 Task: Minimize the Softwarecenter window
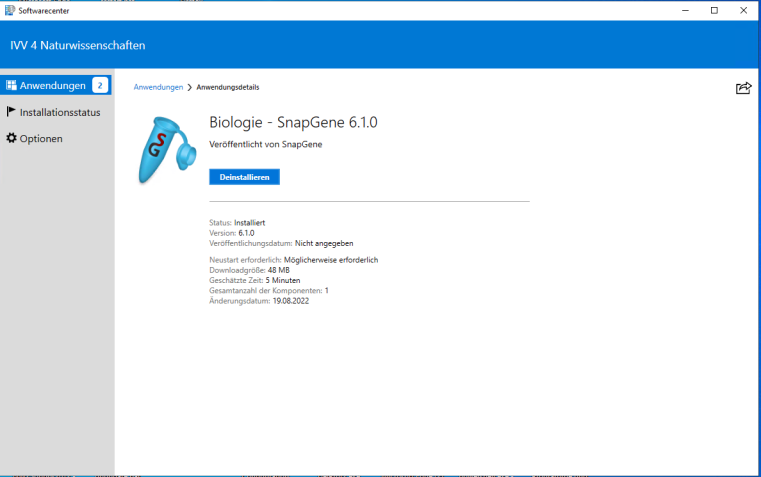685,10
